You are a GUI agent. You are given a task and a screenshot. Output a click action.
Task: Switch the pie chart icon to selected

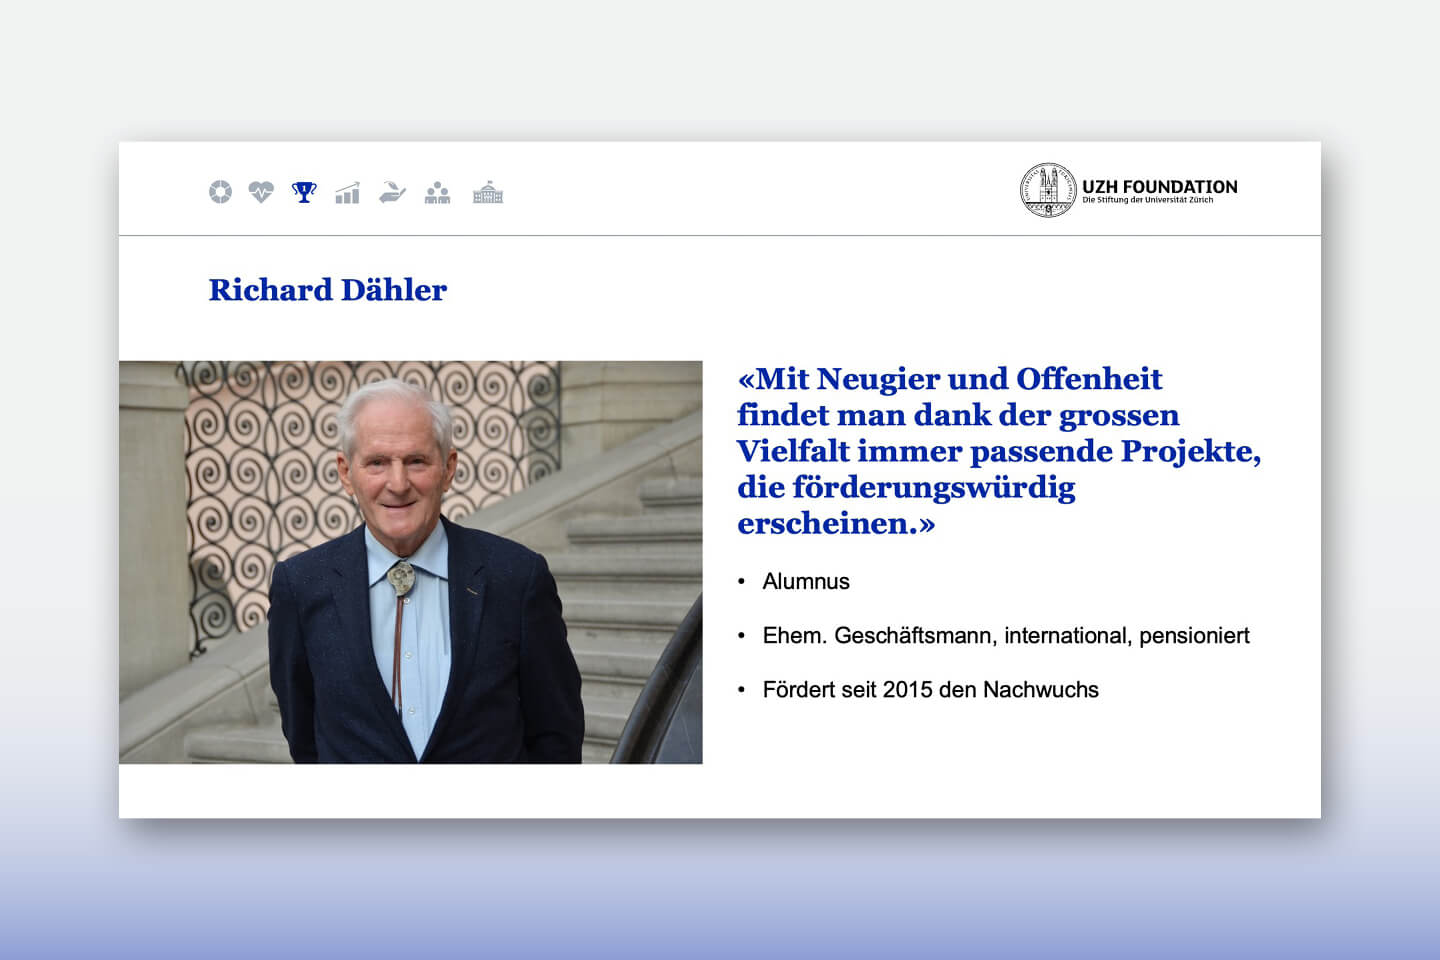220,192
